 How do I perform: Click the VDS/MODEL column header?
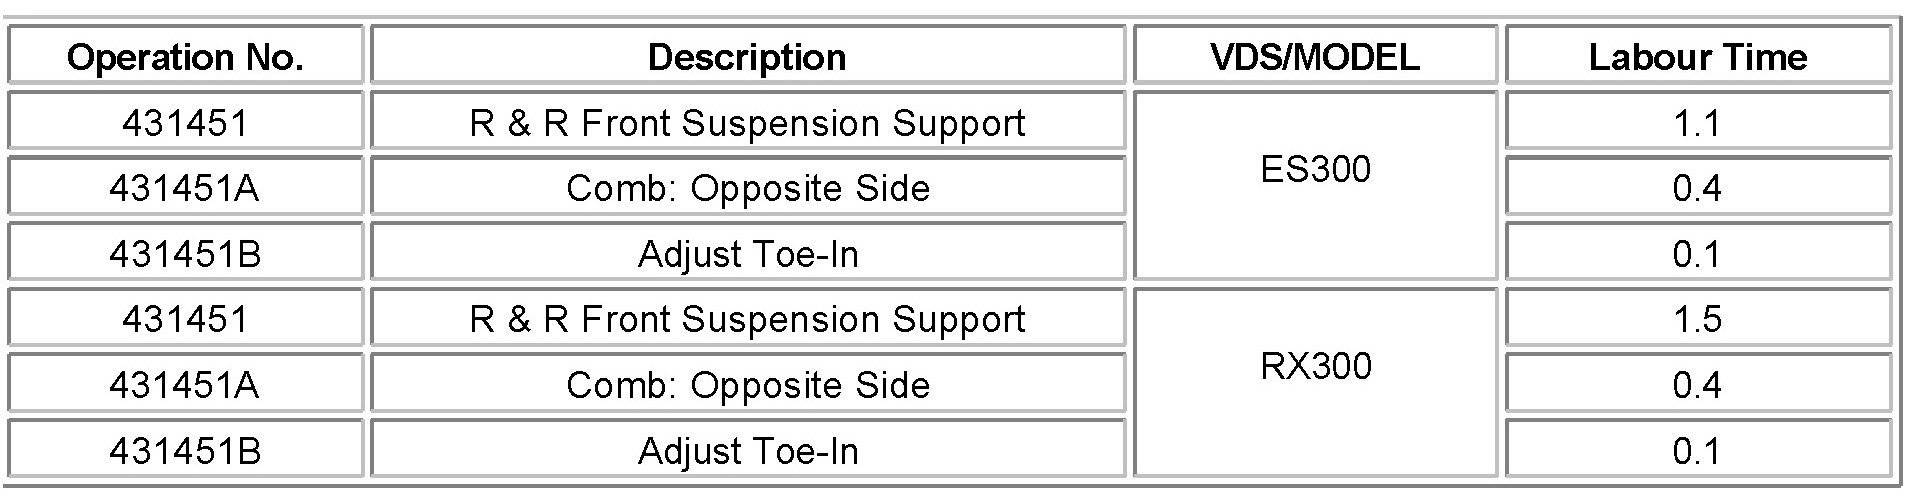[1315, 57]
